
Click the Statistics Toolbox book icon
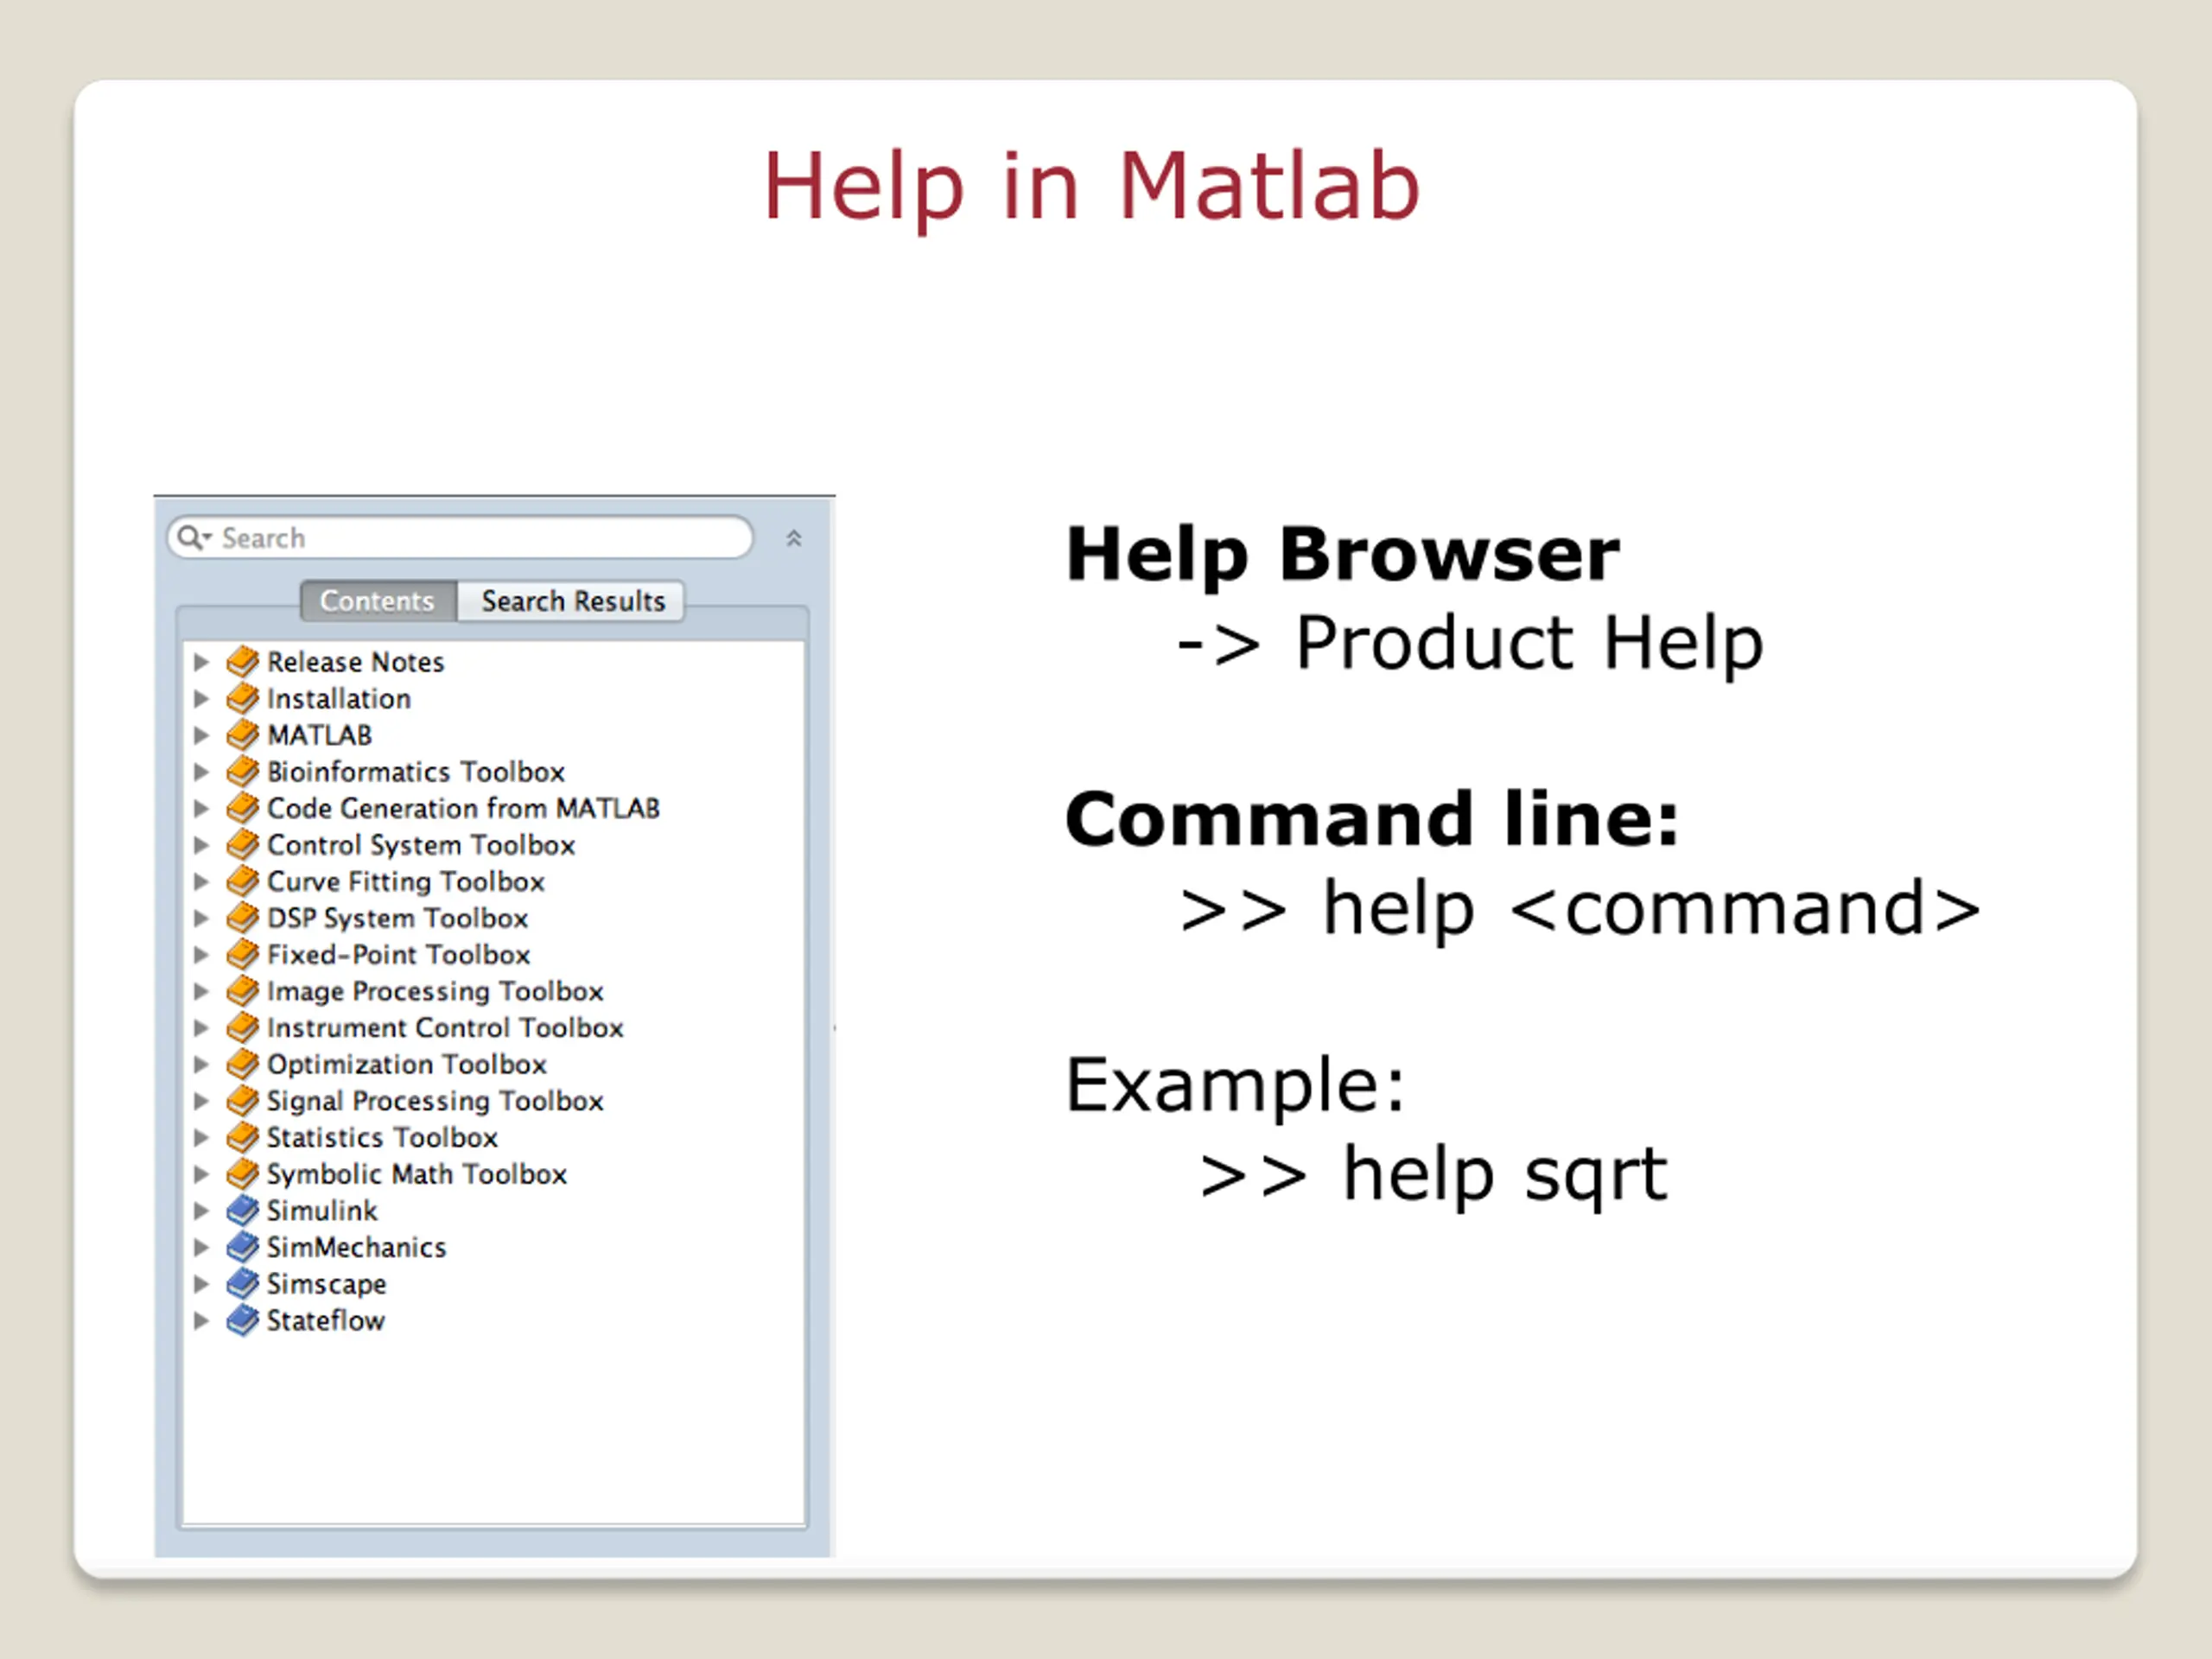[x=242, y=1137]
